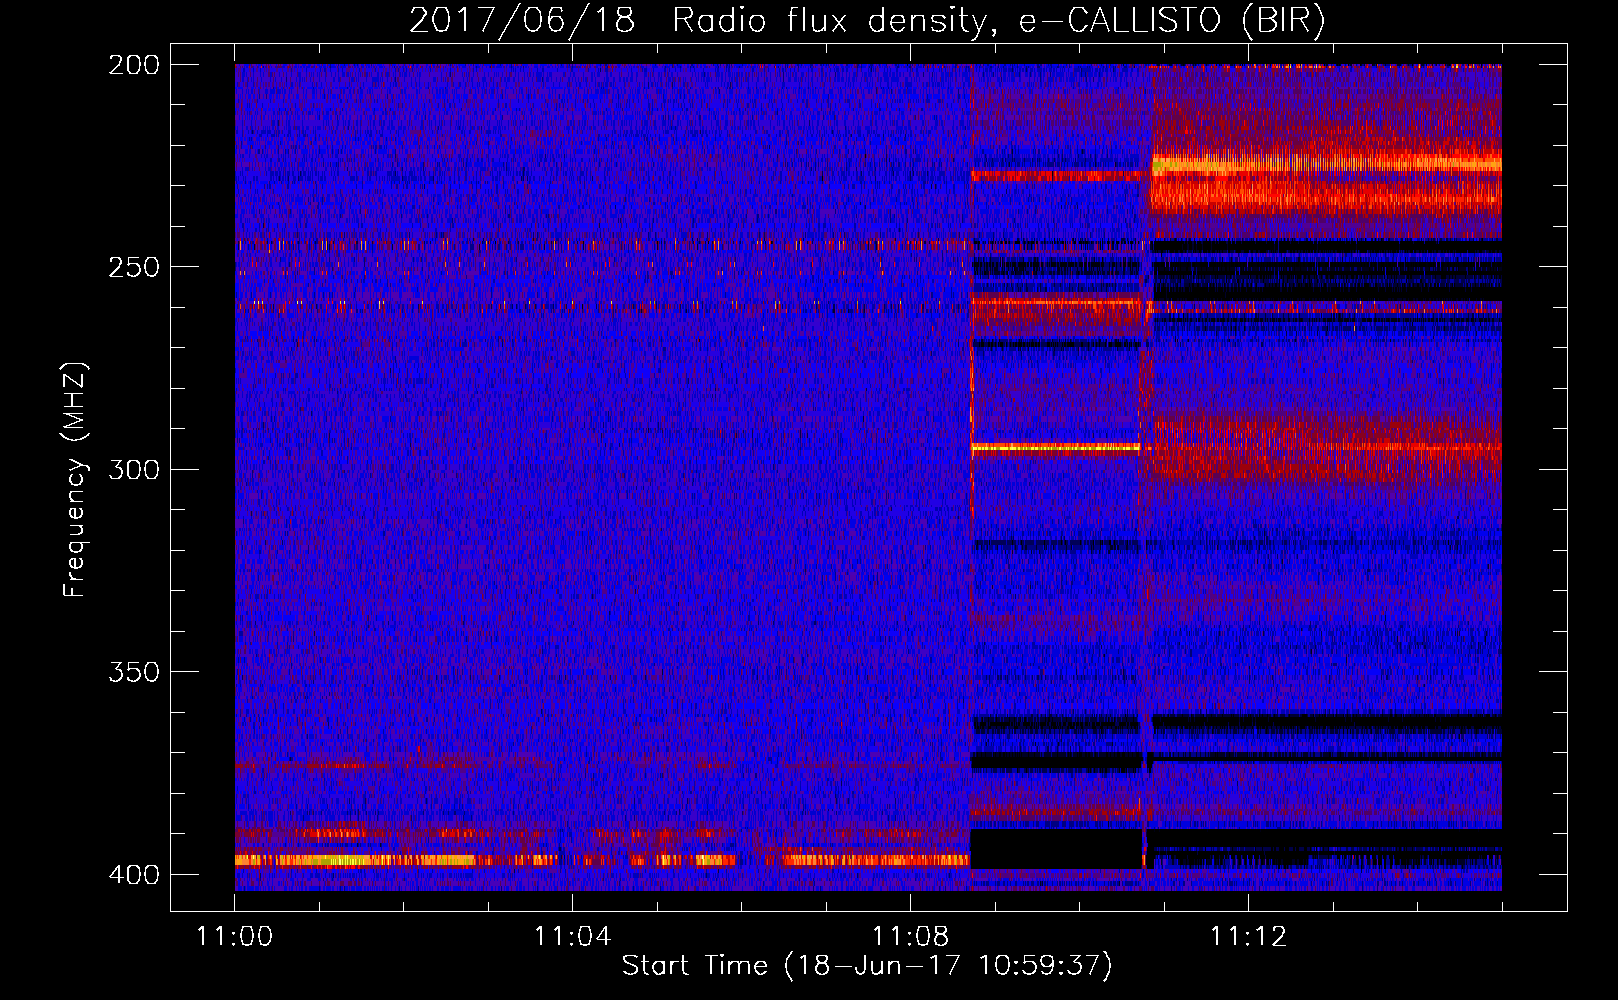Click the 250 frequency tick label
1618x1000 pixels.
click(134, 267)
